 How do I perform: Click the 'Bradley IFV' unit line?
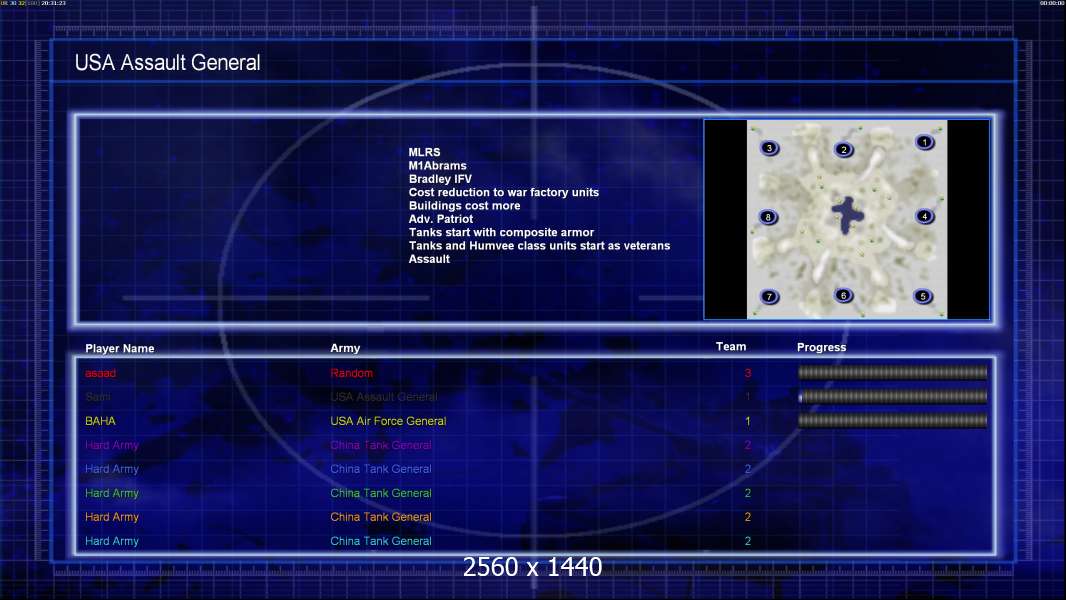440,179
